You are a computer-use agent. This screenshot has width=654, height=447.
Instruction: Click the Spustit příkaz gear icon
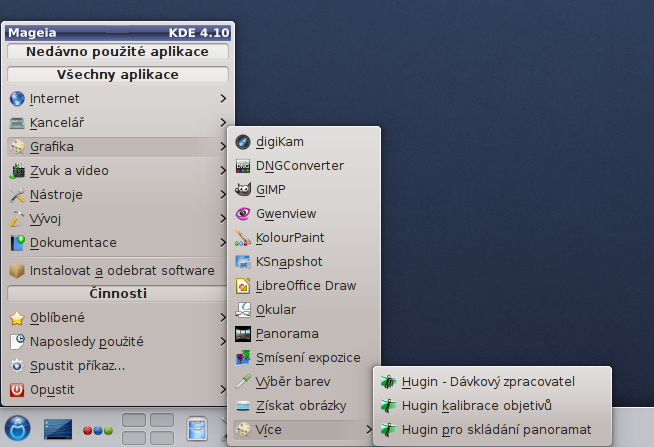17,366
